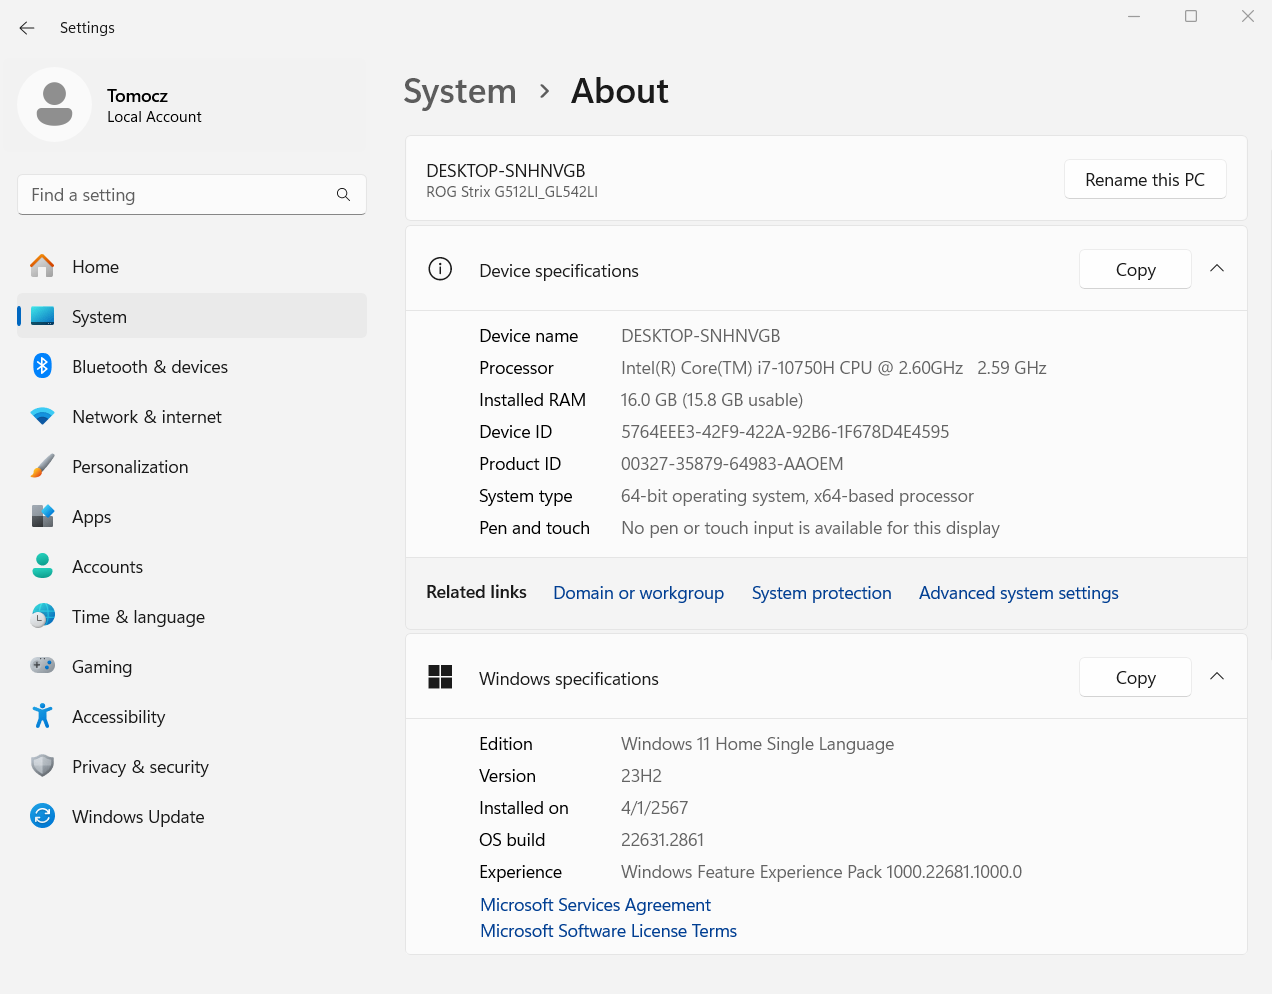Click the Accessibility figure icon

42,716
